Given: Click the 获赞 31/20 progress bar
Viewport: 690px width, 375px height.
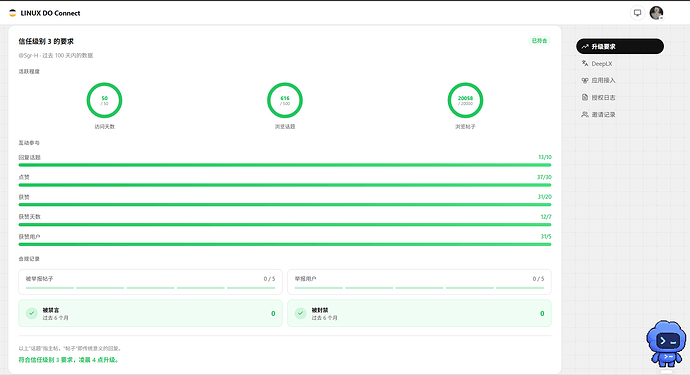Looking at the screenshot, I should 285,205.
